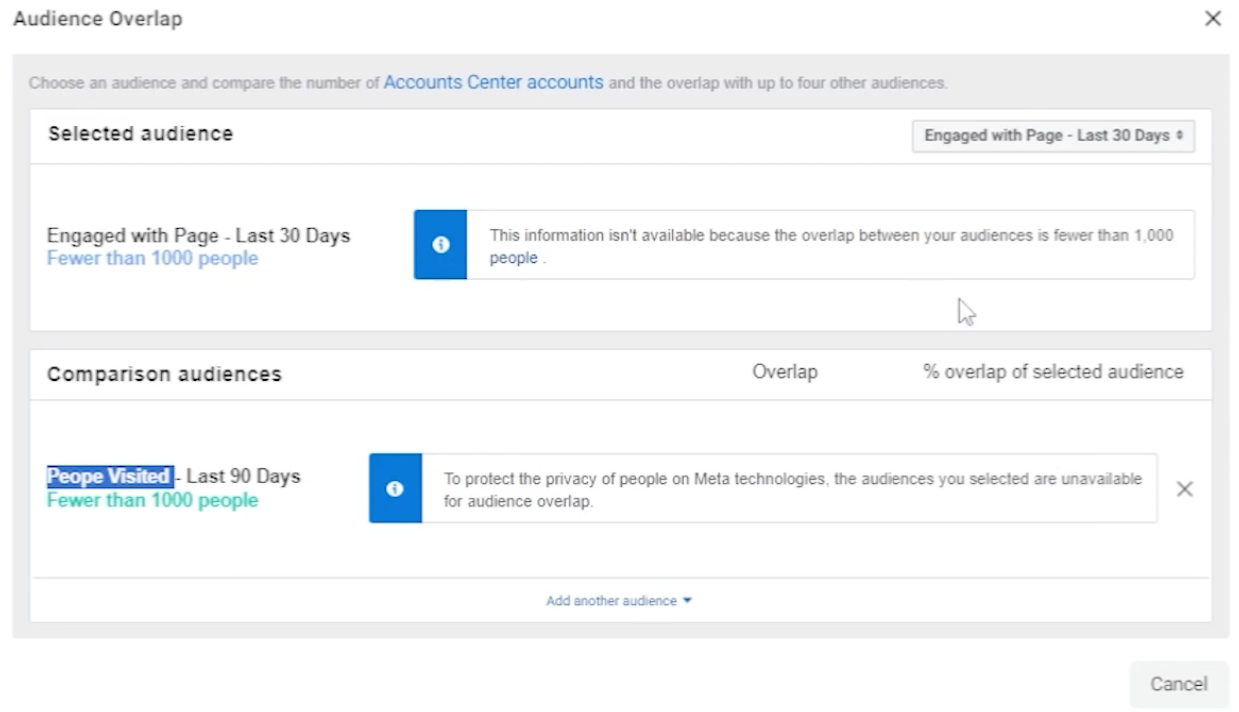Click the Selected audience section heading
Screen dimensions: 1239x712
coord(140,134)
